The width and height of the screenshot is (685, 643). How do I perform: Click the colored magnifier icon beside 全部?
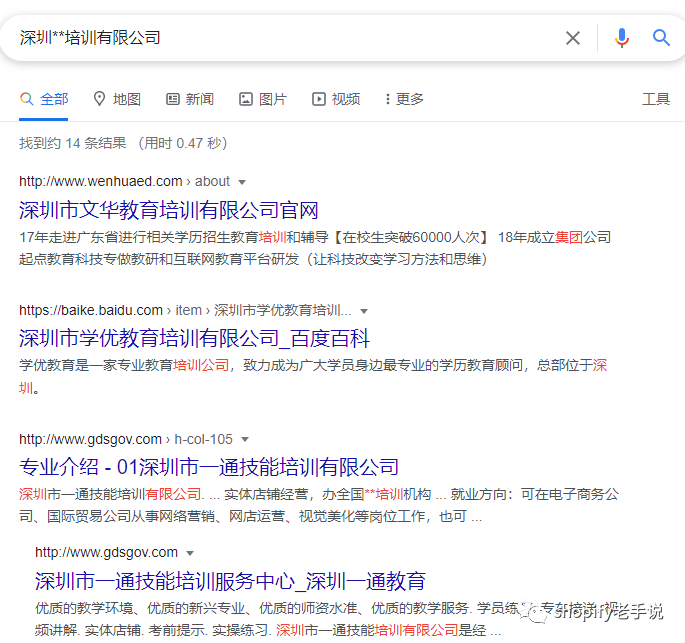coord(27,99)
